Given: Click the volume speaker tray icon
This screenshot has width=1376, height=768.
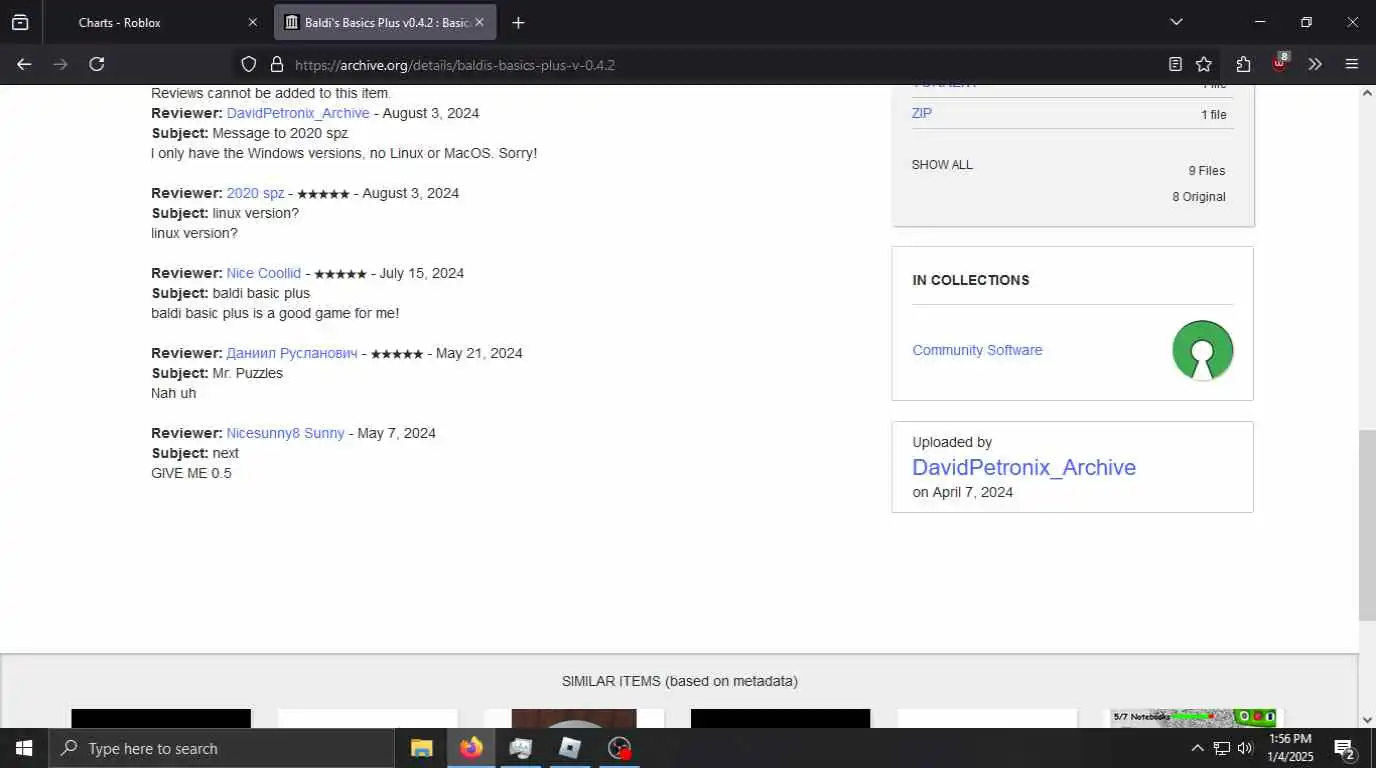Looking at the screenshot, I should (1245, 748).
